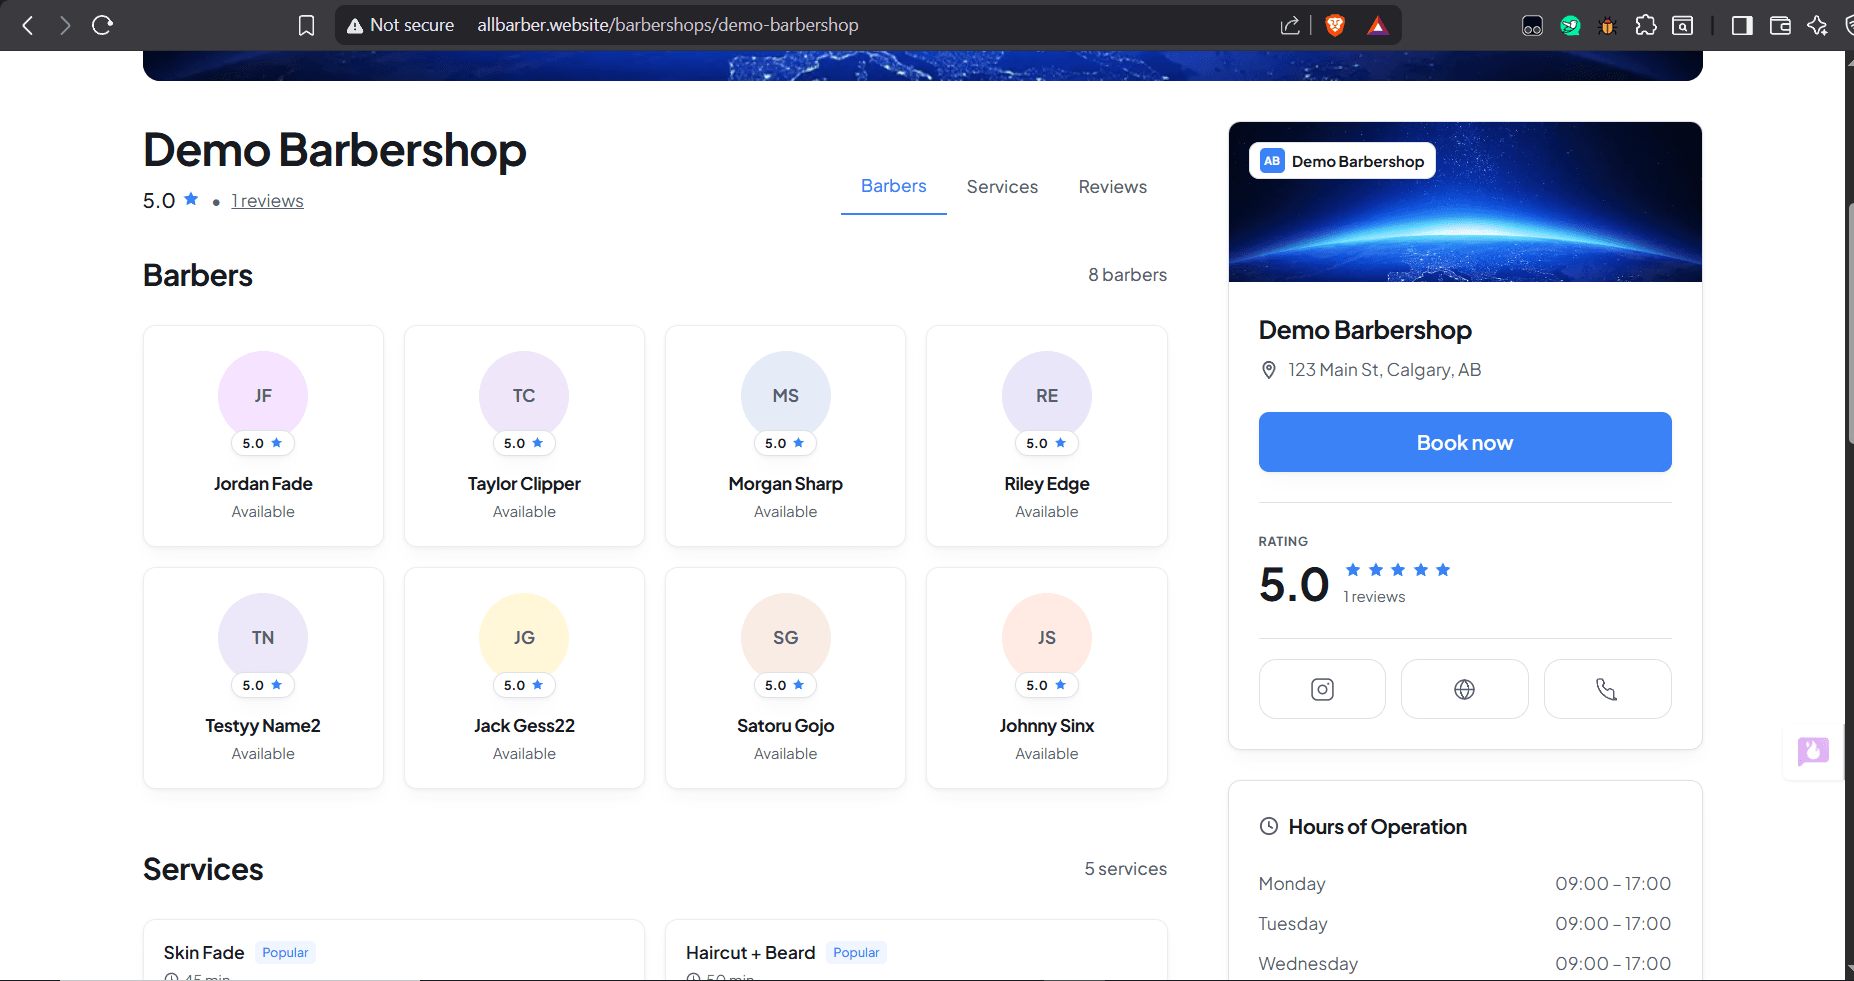Call the barbershop via phone icon
This screenshot has width=1854, height=981.
(x=1607, y=689)
